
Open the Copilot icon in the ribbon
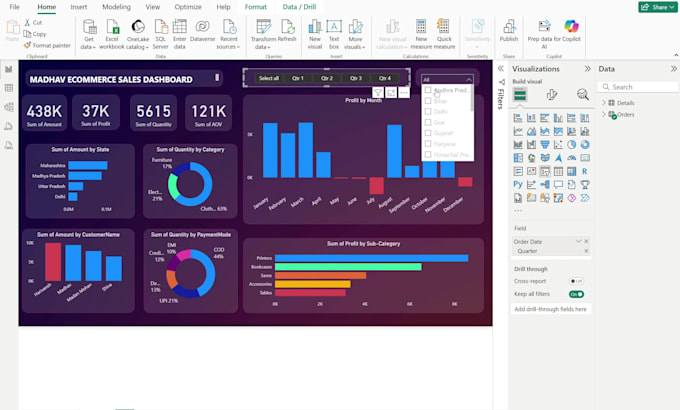pos(572,26)
